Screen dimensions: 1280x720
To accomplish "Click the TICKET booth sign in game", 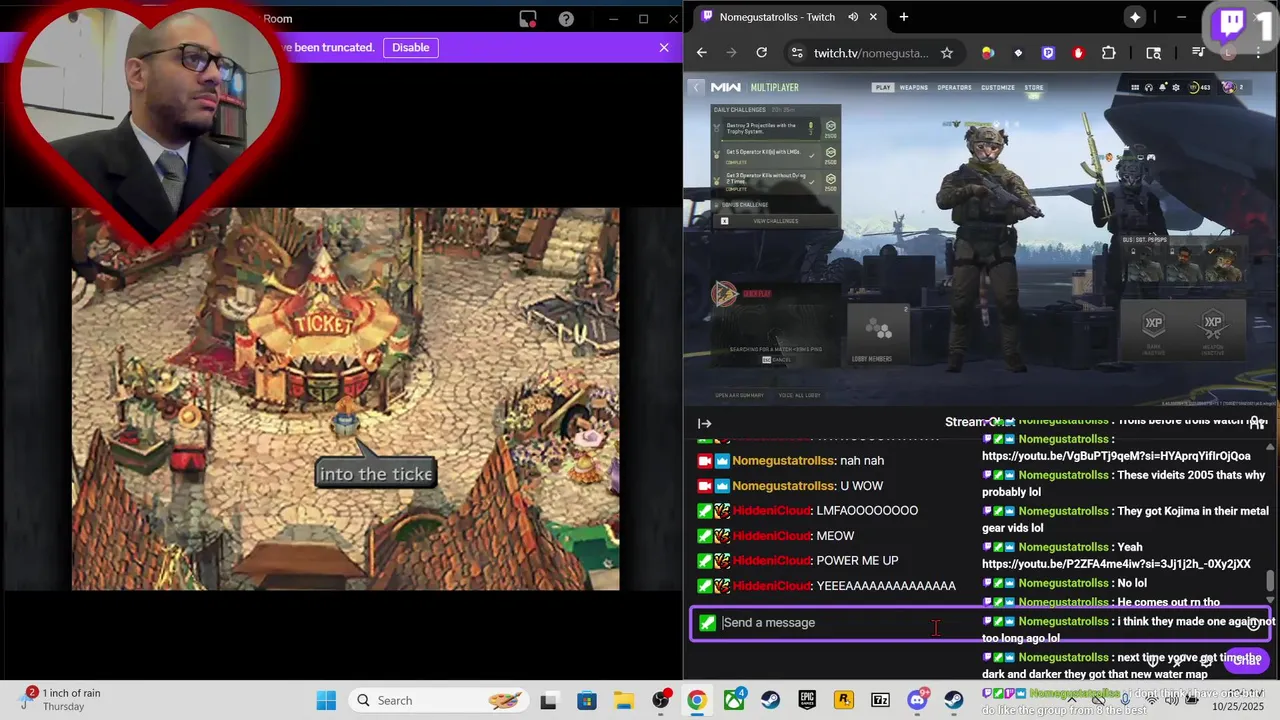I will tap(323, 324).
